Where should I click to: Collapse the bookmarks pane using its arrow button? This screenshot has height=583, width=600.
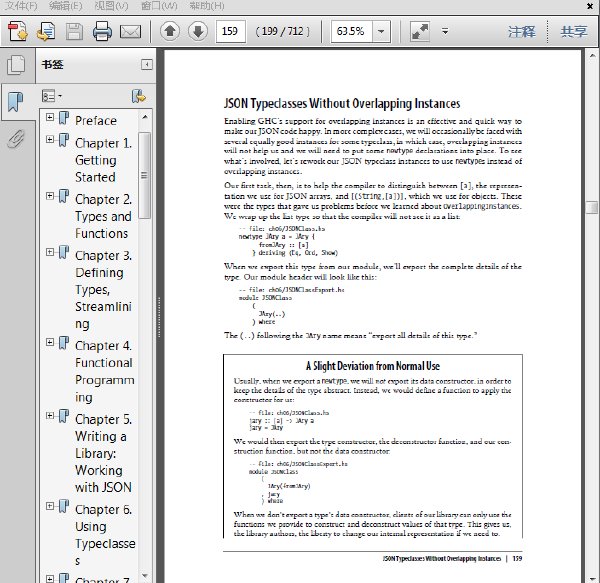coord(147,64)
